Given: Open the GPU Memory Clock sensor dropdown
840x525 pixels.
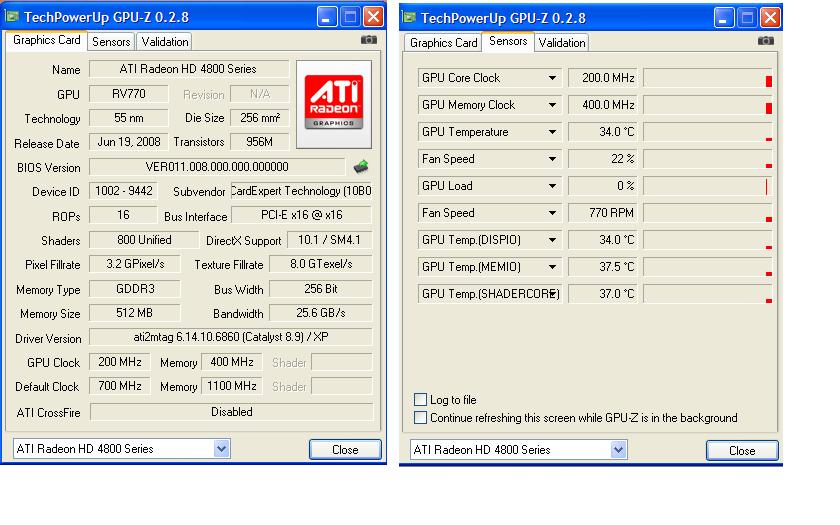Looking at the screenshot, I should click(552, 105).
